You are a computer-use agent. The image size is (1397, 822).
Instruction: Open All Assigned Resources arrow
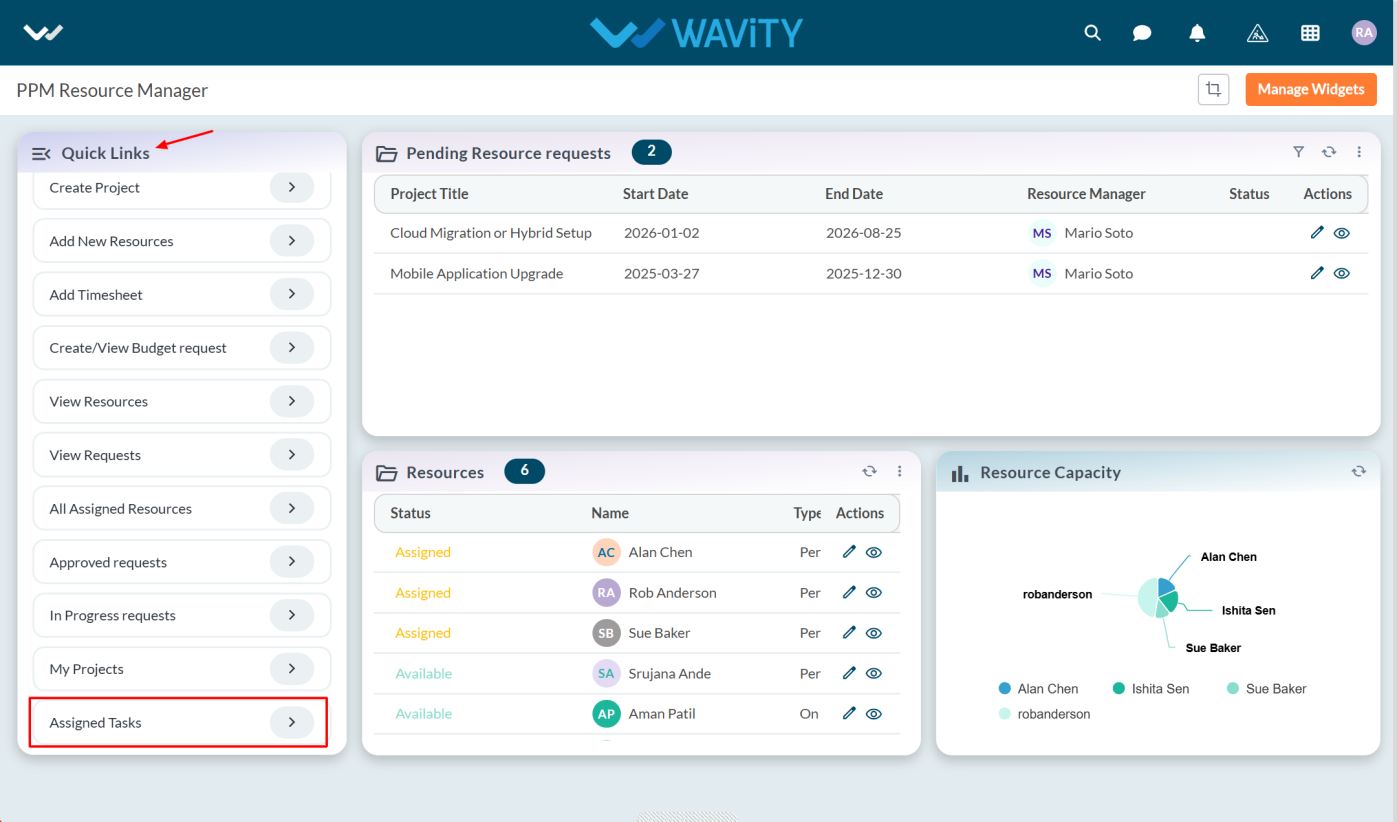coord(292,508)
